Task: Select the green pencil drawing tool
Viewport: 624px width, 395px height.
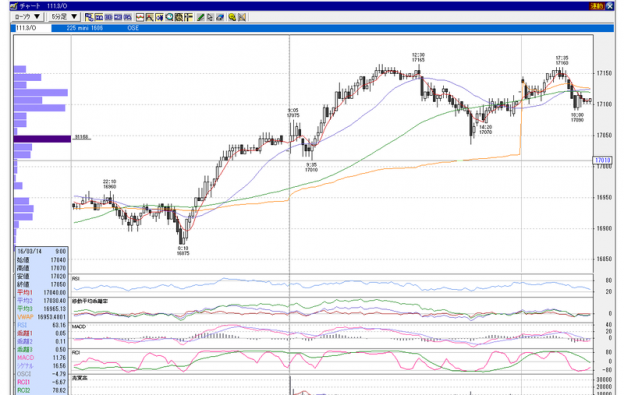Action: 200,17
